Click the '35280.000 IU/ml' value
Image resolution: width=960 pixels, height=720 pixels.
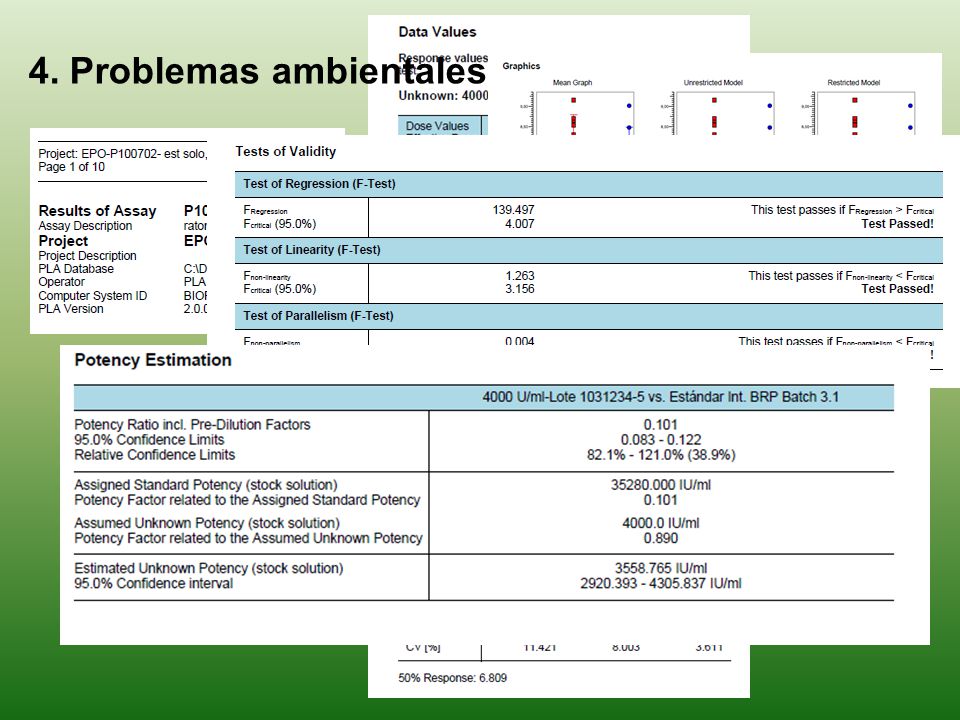661,485
